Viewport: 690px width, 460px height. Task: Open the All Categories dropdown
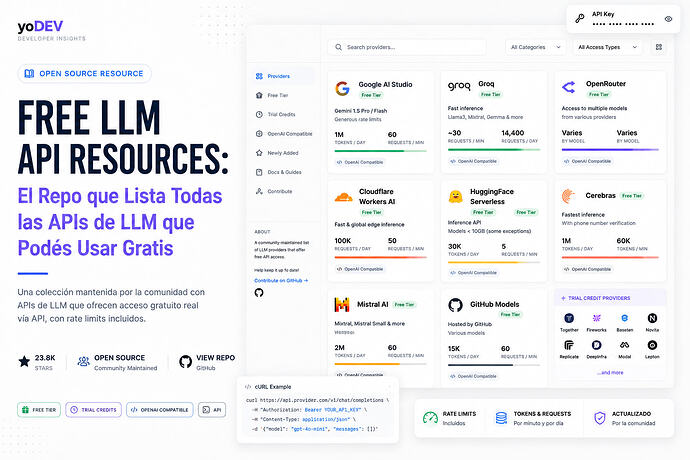[535, 47]
